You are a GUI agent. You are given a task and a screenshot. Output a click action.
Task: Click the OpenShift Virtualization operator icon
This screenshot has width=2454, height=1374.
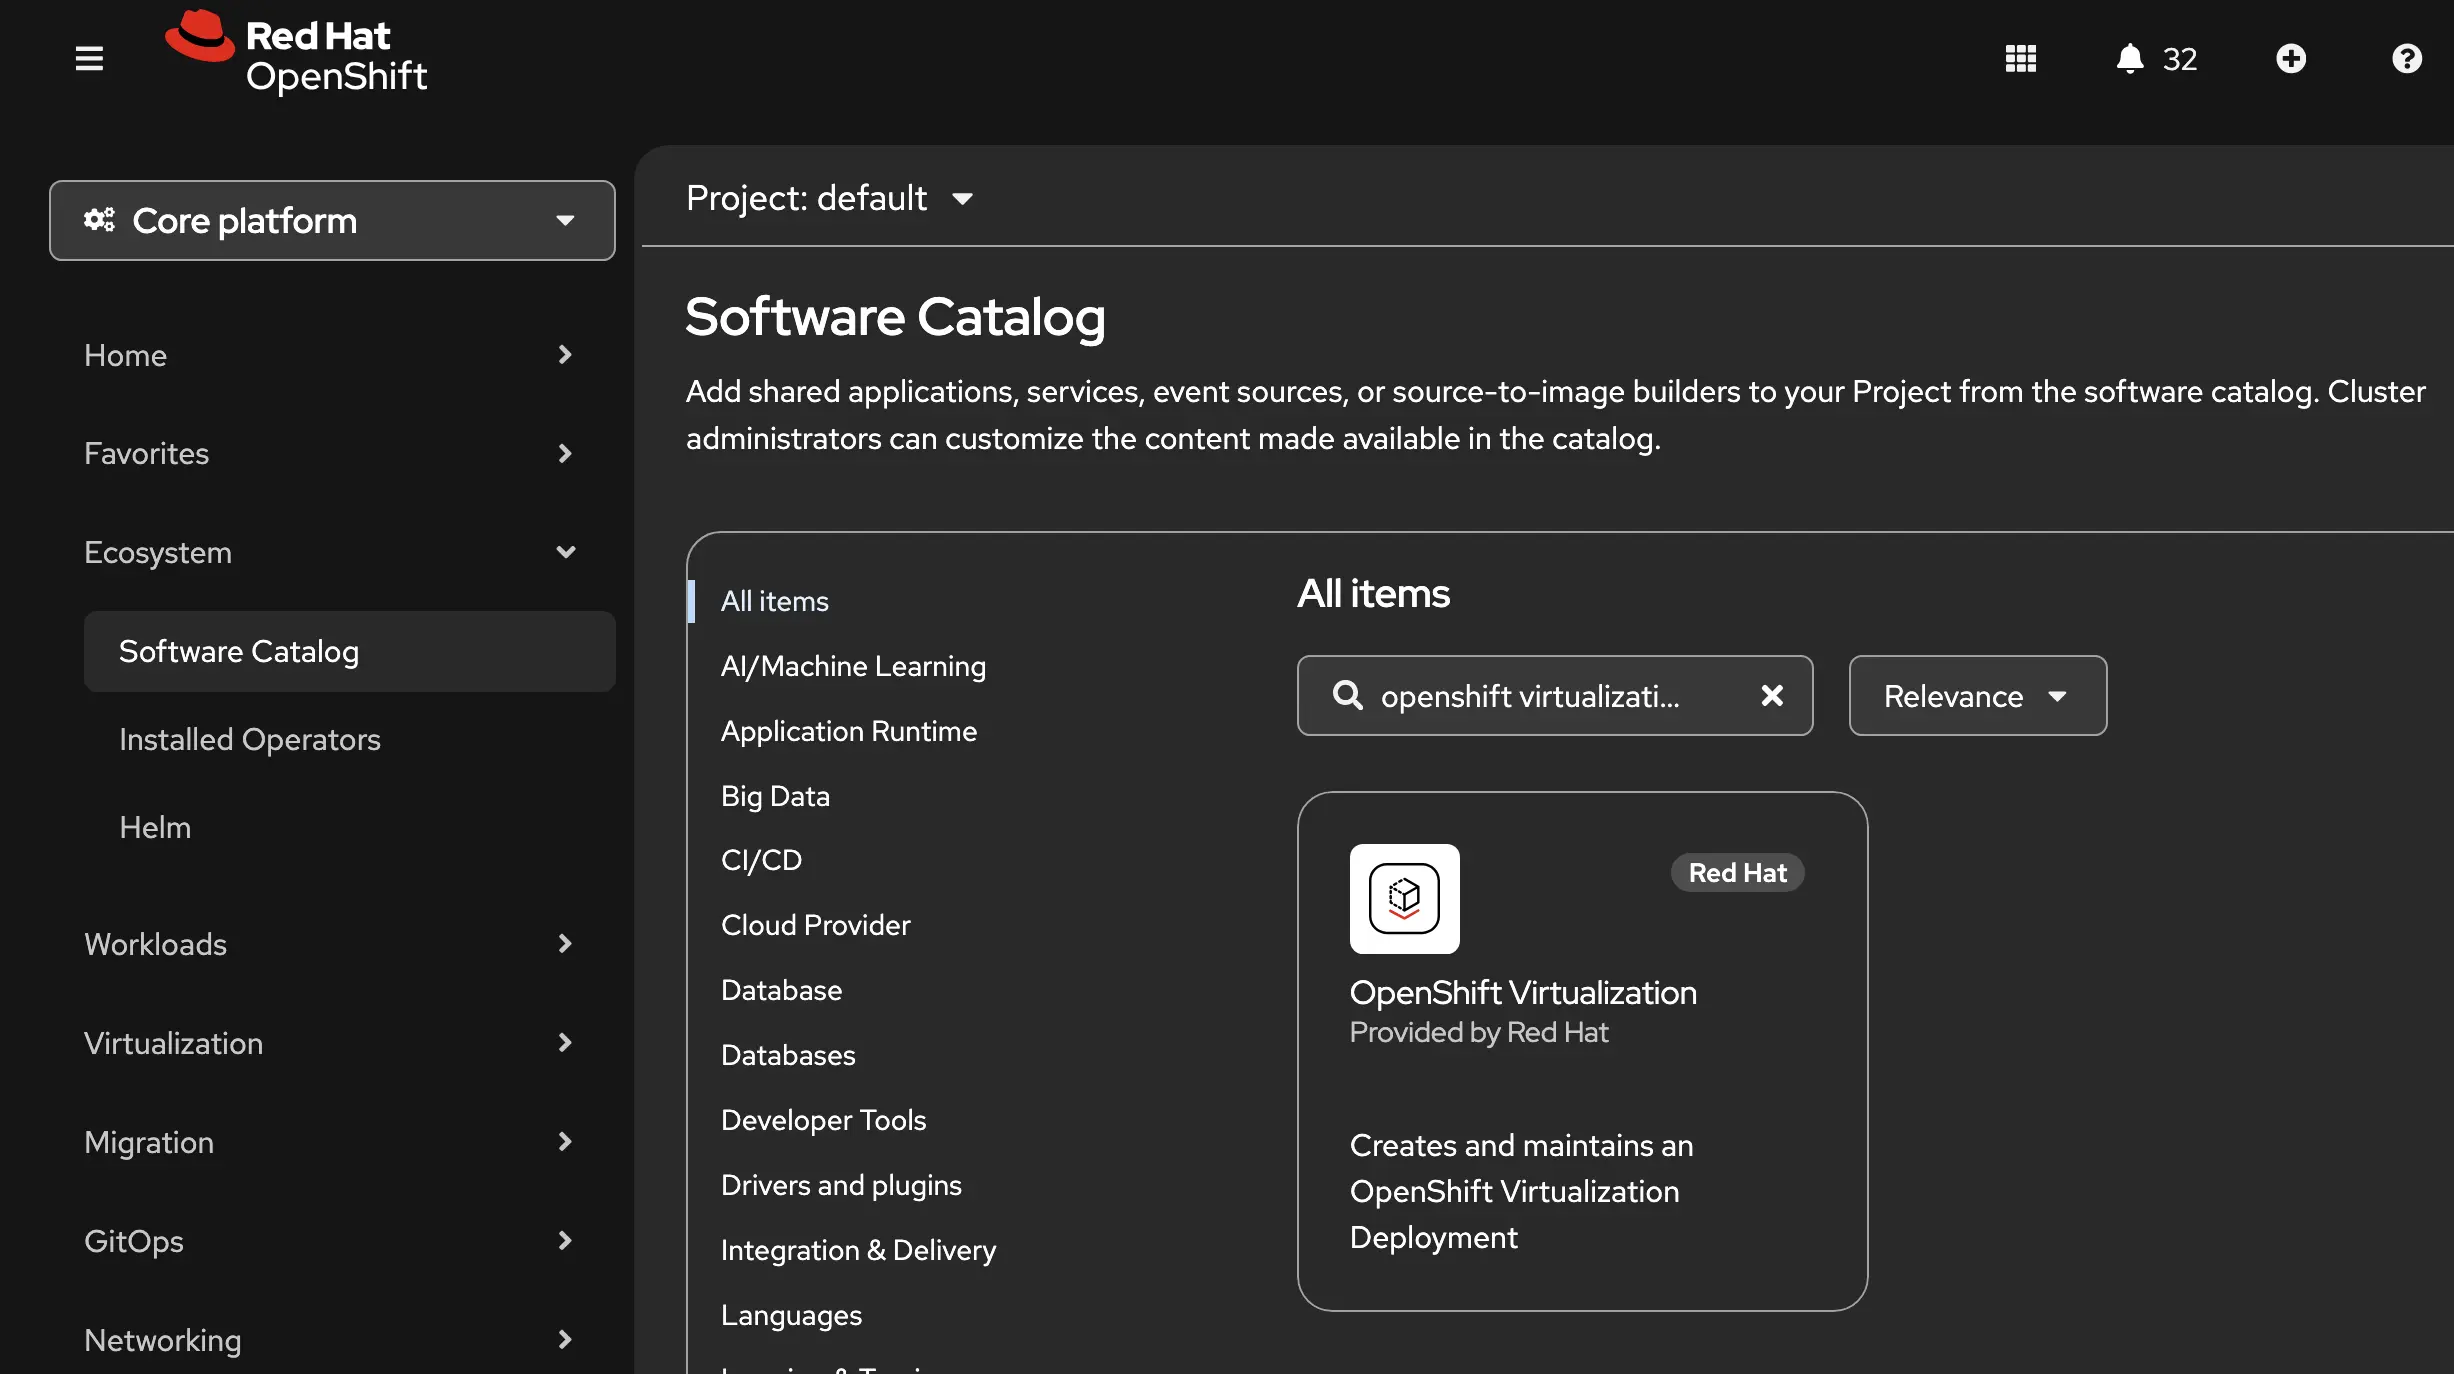point(1404,898)
